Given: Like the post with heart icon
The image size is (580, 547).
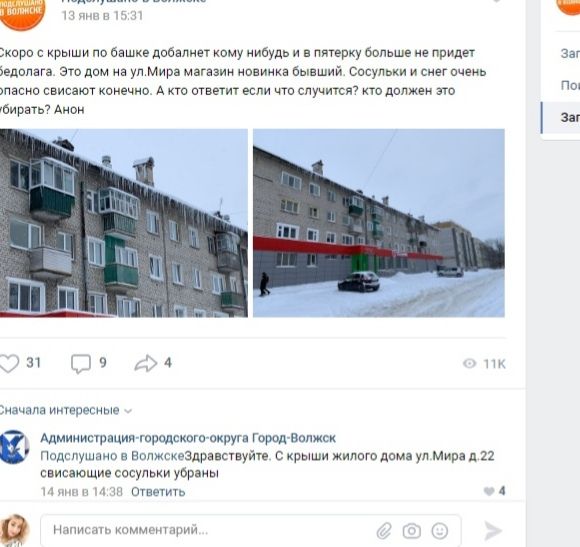Looking at the screenshot, I should [x=9, y=363].
